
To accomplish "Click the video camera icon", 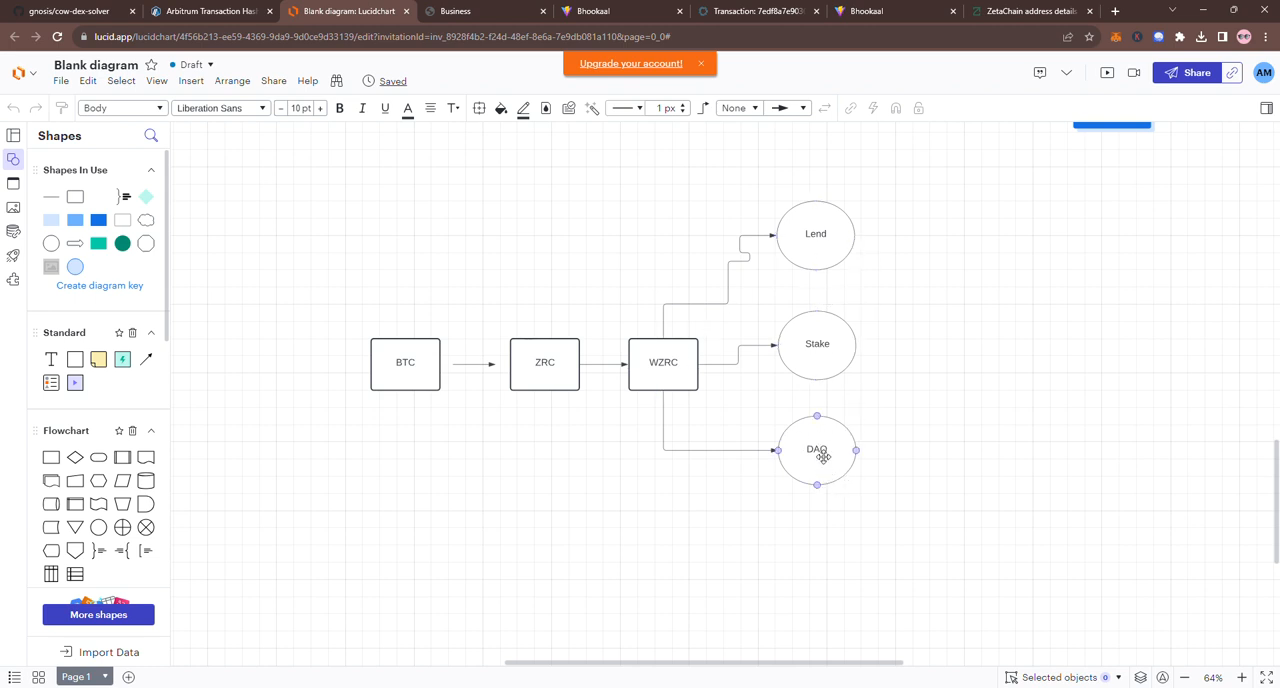I will [x=1134, y=73].
